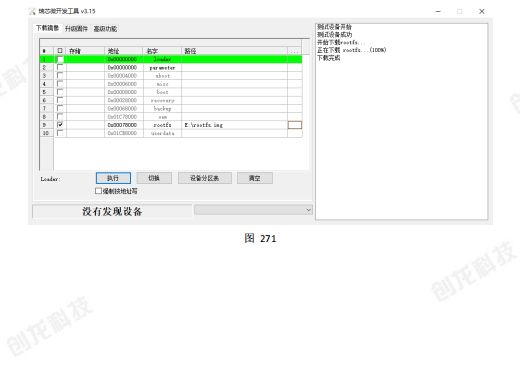Select the userdata name cell
520x370 pixels.
(x=162, y=133)
